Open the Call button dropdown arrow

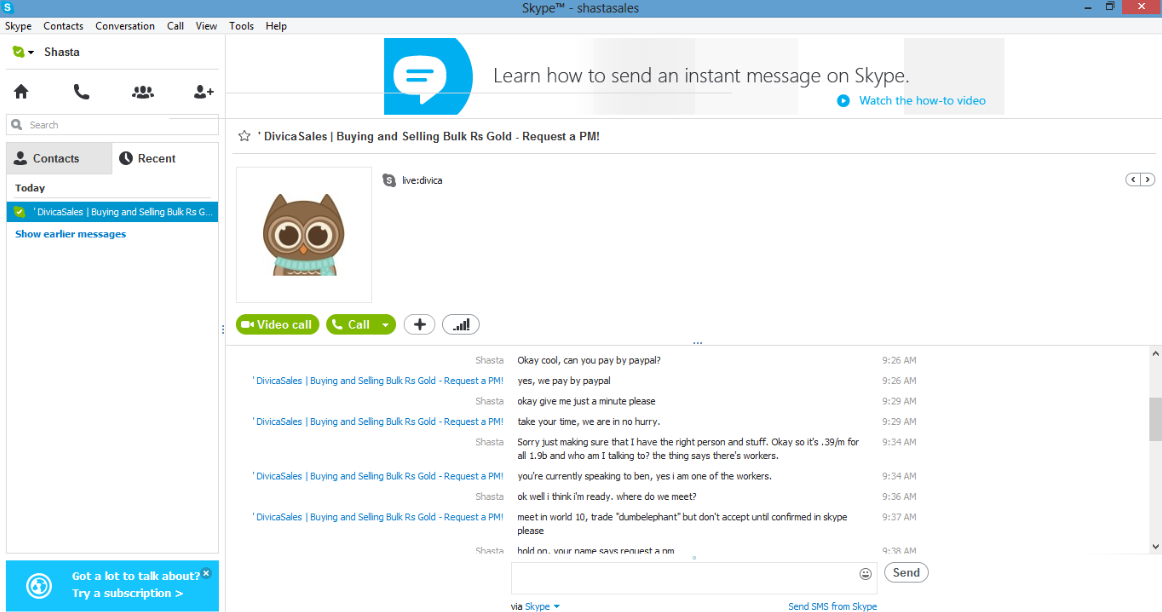coord(385,325)
